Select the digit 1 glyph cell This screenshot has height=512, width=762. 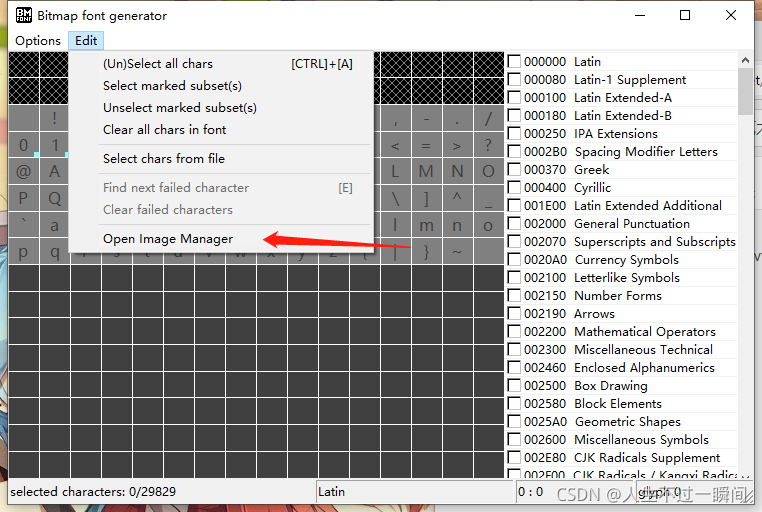[54, 145]
